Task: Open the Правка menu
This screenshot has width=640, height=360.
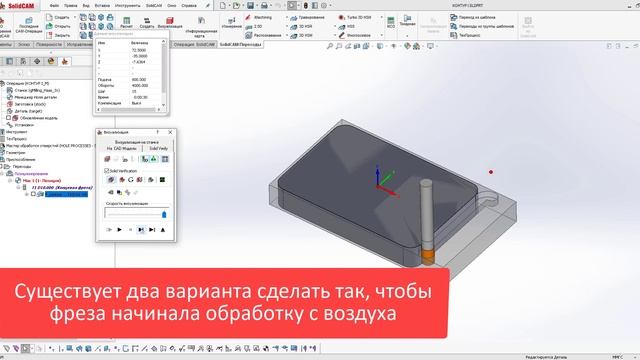Action: (x=71, y=6)
